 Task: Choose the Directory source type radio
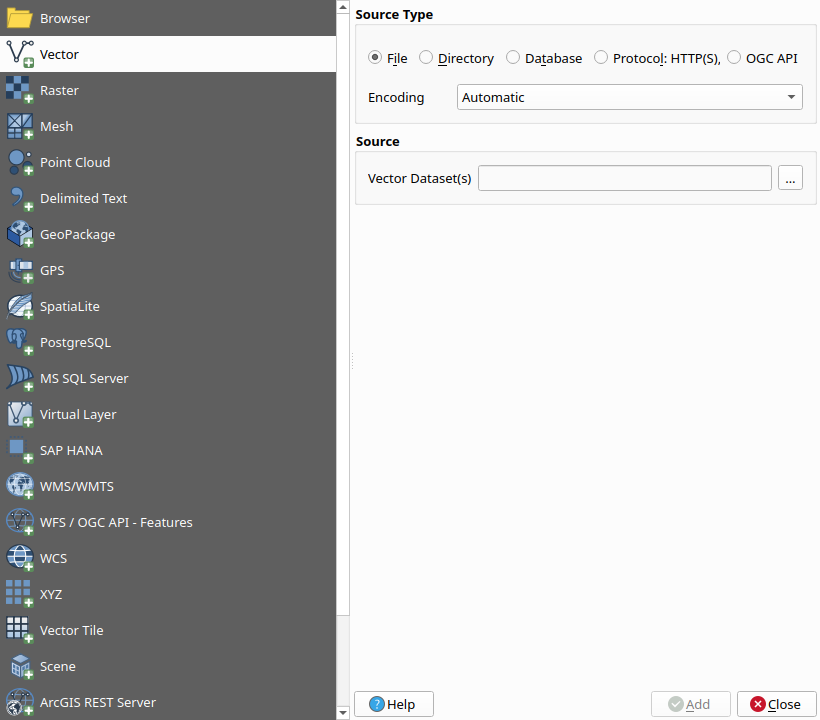click(x=426, y=57)
